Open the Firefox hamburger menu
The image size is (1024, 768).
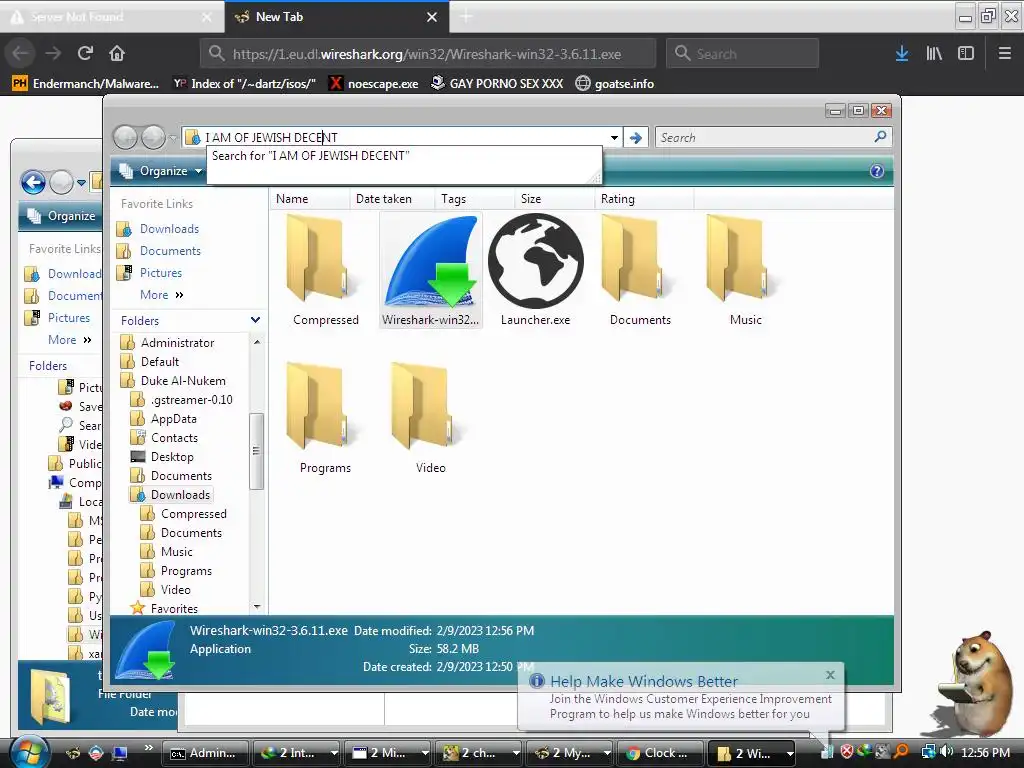point(1005,54)
